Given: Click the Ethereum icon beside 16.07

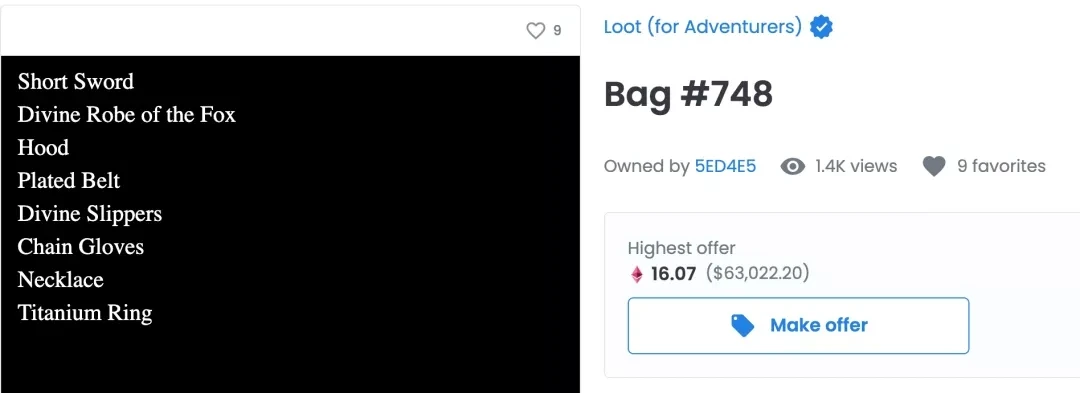Looking at the screenshot, I should [x=637, y=275].
